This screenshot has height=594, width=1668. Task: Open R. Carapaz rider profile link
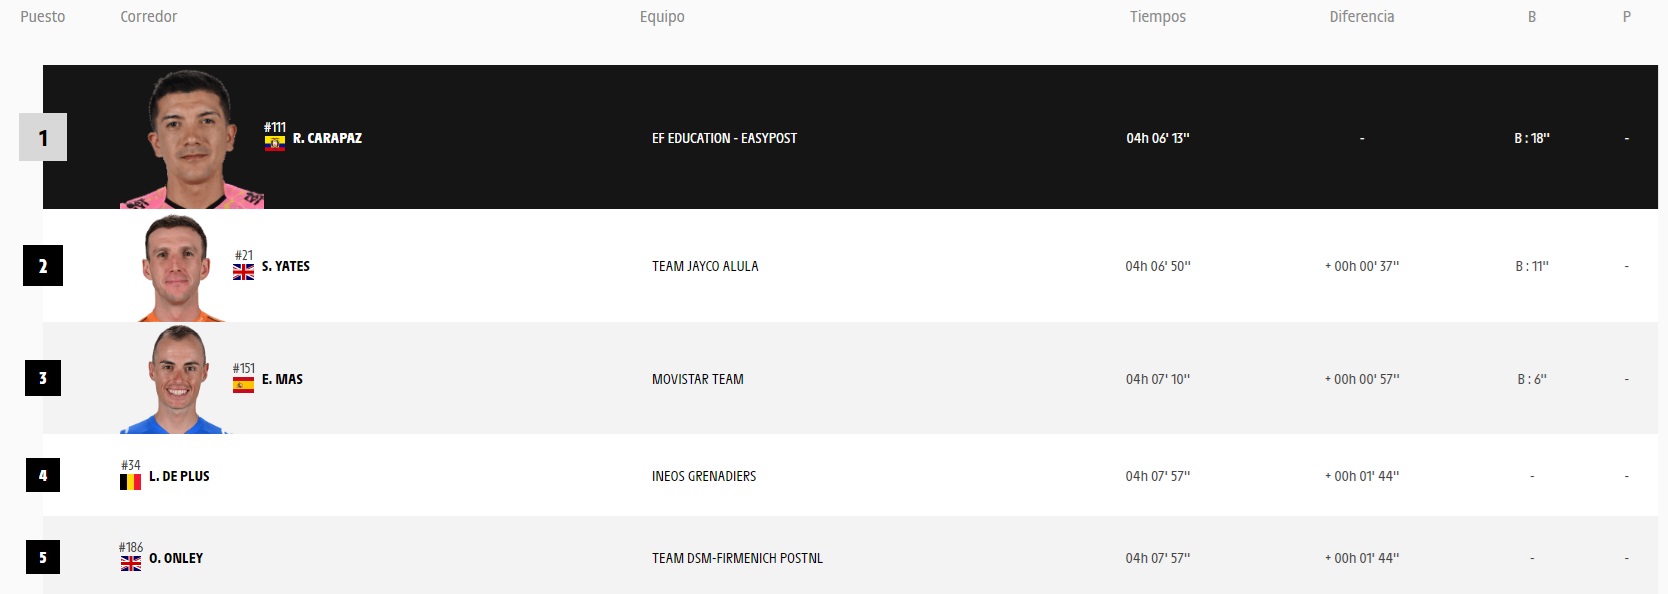[x=327, y=138]
